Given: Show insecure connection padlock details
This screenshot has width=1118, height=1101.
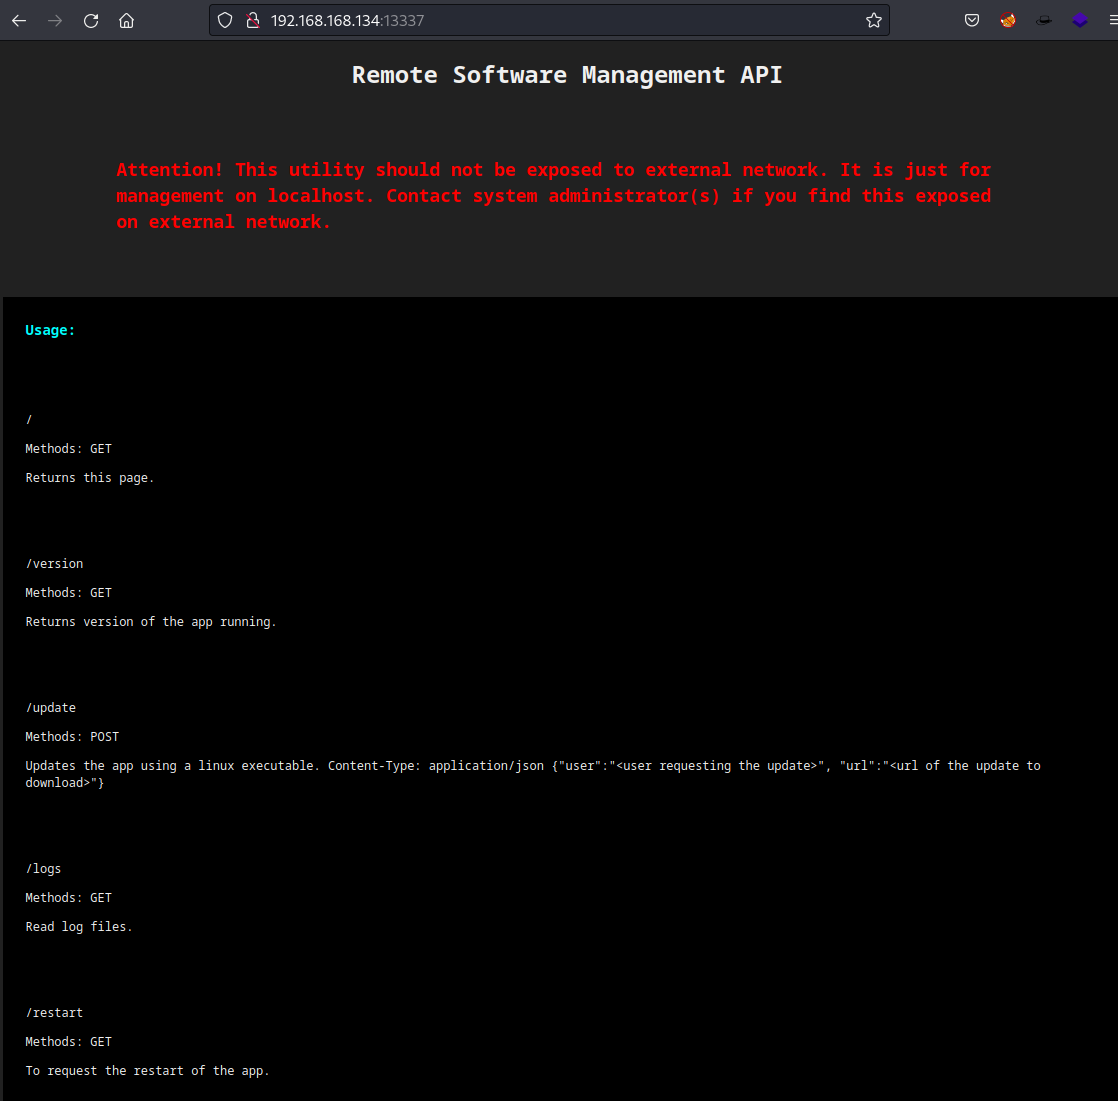Looking at the screenshot, I should tap(252, 21).
